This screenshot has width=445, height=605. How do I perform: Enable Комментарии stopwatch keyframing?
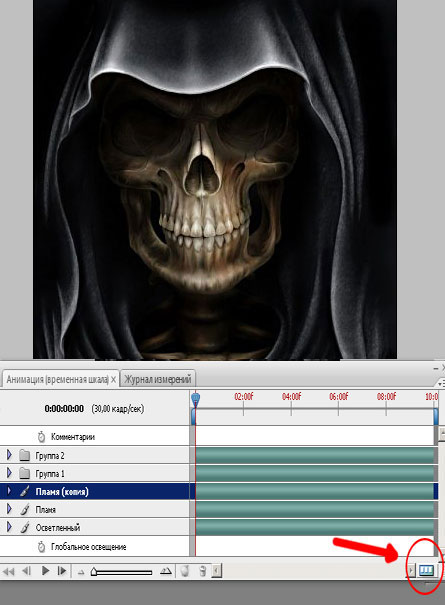click(x=41, y=436)
